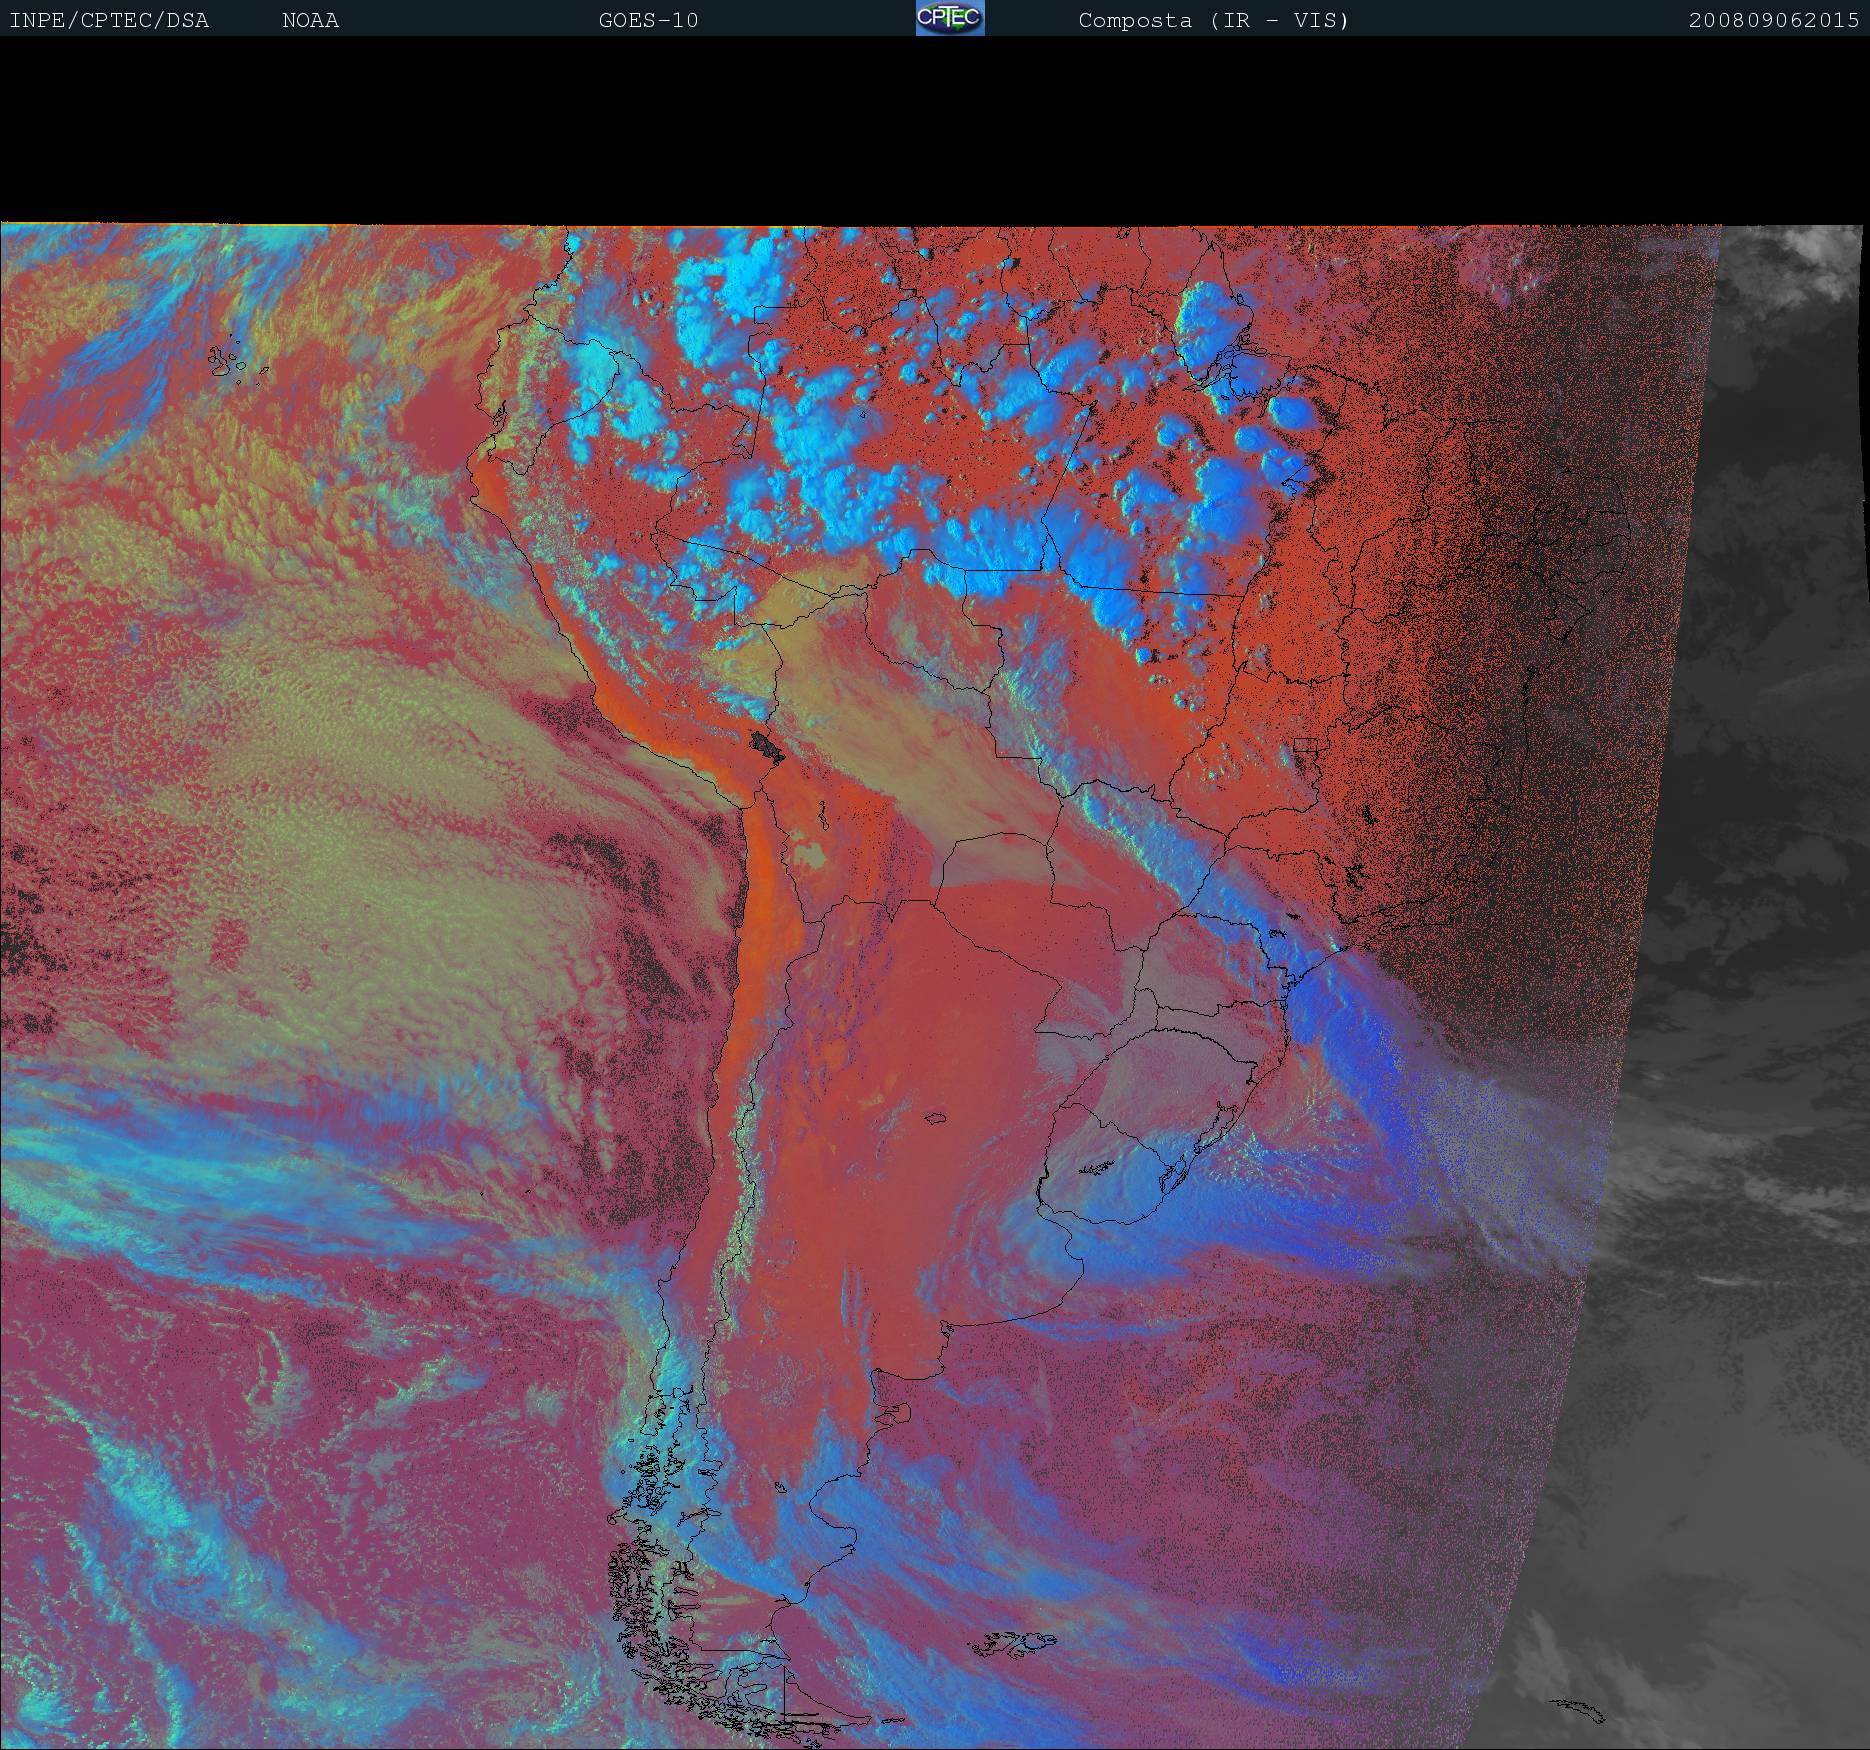
Task: Click the CPTEC logo in the header
Action: (x=949, y=18)
